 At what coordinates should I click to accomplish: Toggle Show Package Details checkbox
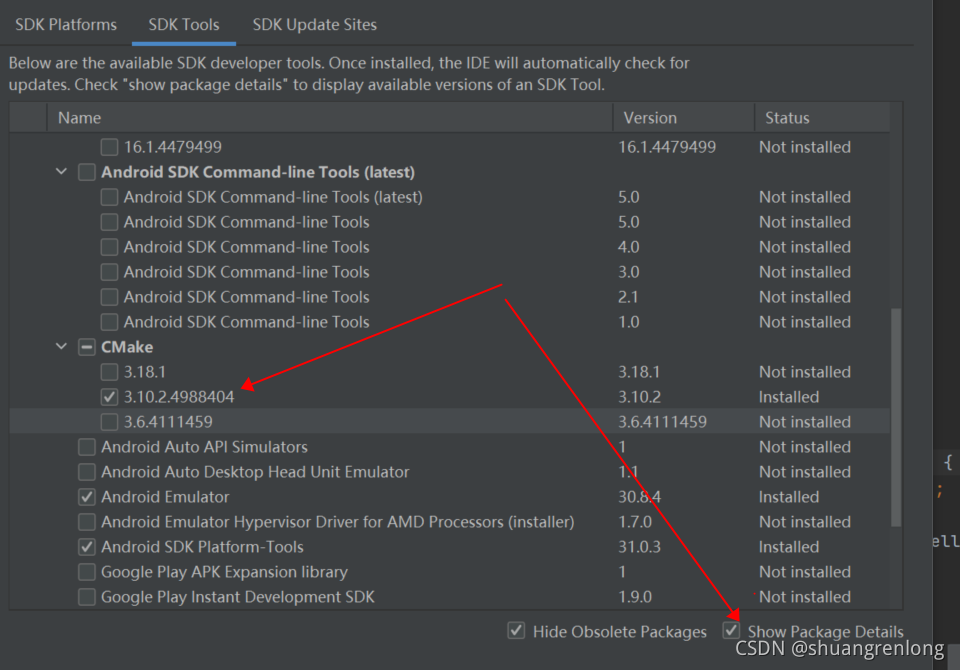[x=732, y=631]
